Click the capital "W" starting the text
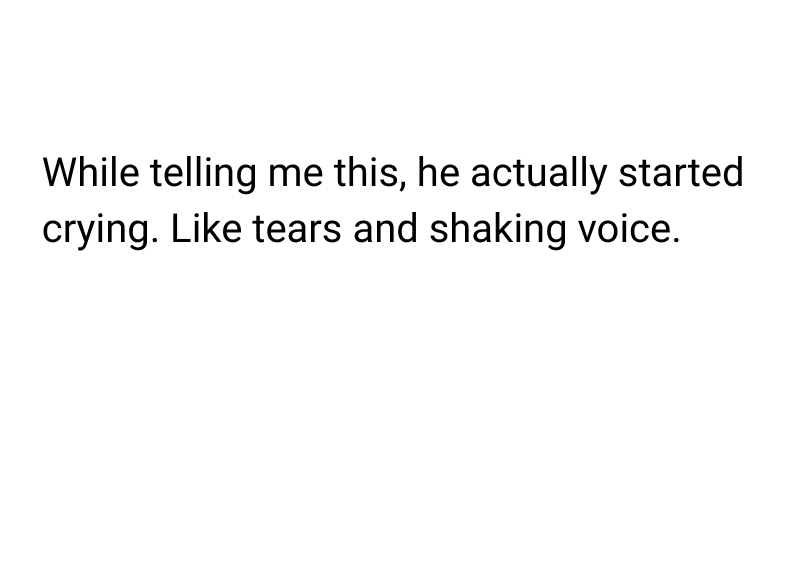The image size is (800, 570). pos(60,173)
